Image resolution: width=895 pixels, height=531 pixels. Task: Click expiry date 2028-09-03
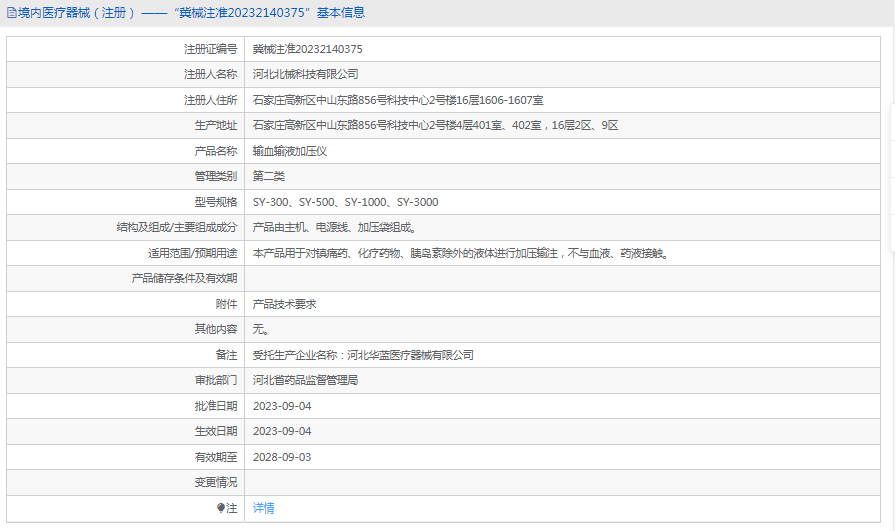tap(282, 457)
